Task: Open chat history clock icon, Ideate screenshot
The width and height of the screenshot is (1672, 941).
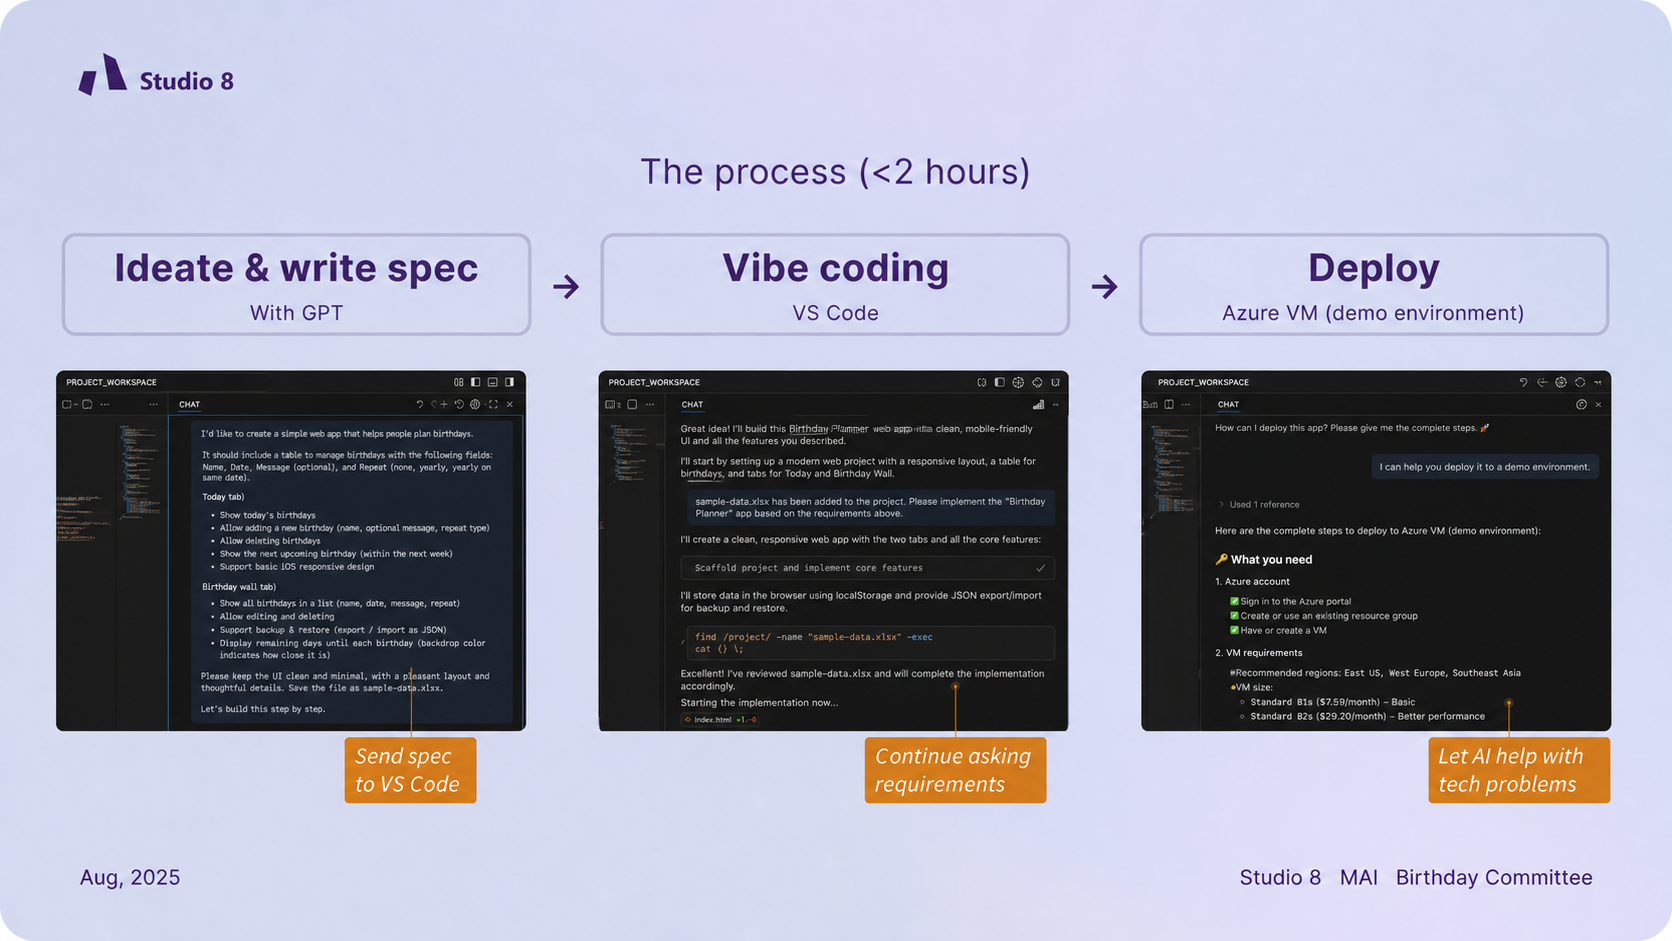Action: pos(459,404)
